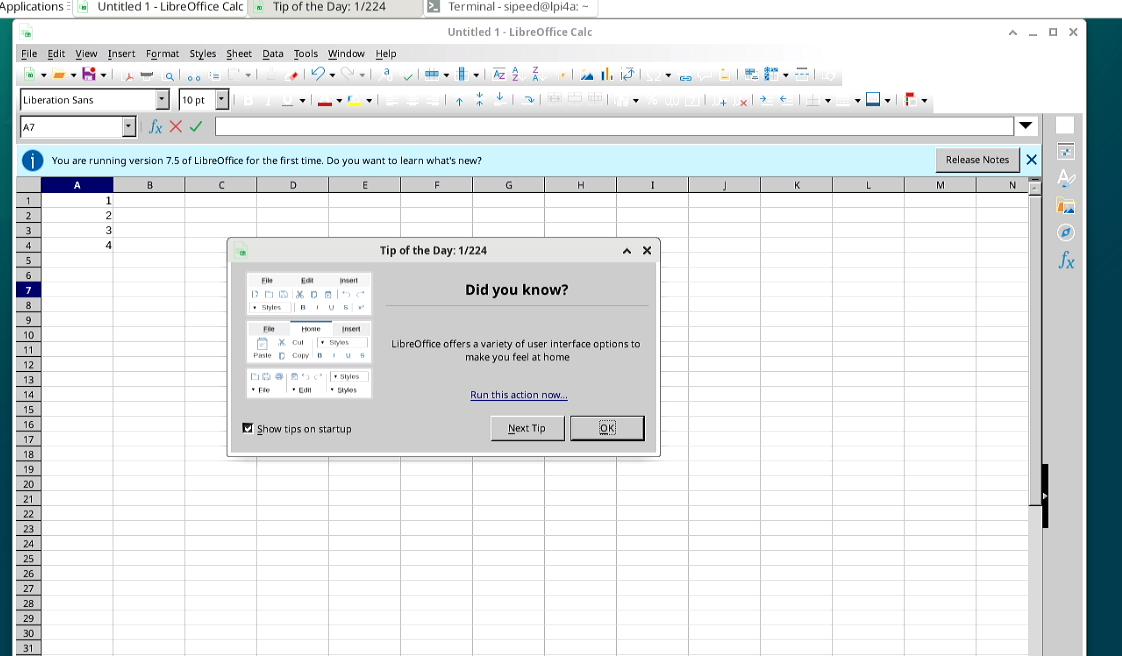
Task: Open the Insert menu
Action: pos(121,54)
